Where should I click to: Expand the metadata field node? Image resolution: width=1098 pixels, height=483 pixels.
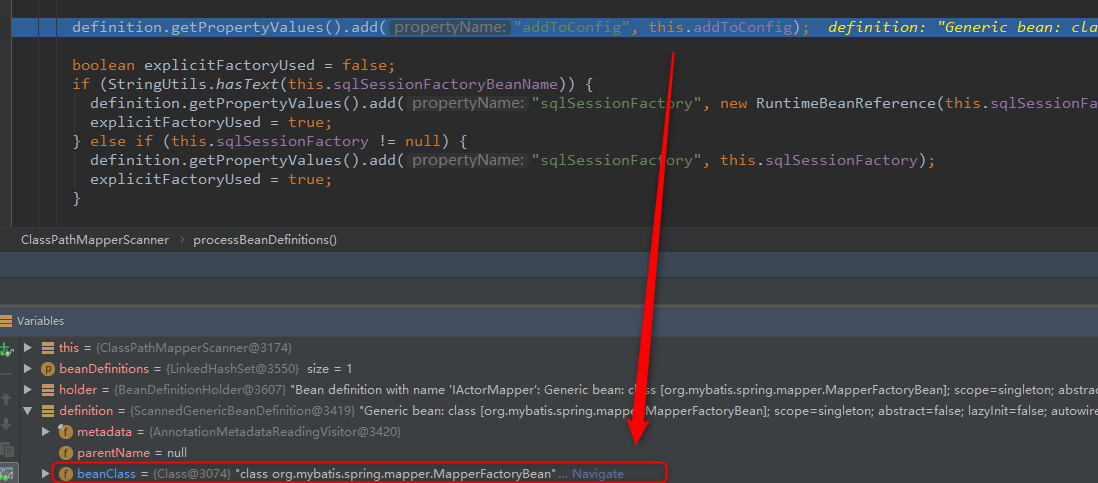click(46, 431)
